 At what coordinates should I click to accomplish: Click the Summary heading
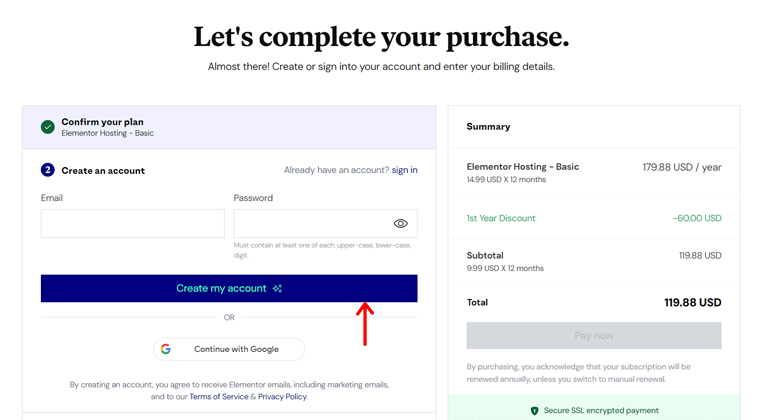coord(488,126)
